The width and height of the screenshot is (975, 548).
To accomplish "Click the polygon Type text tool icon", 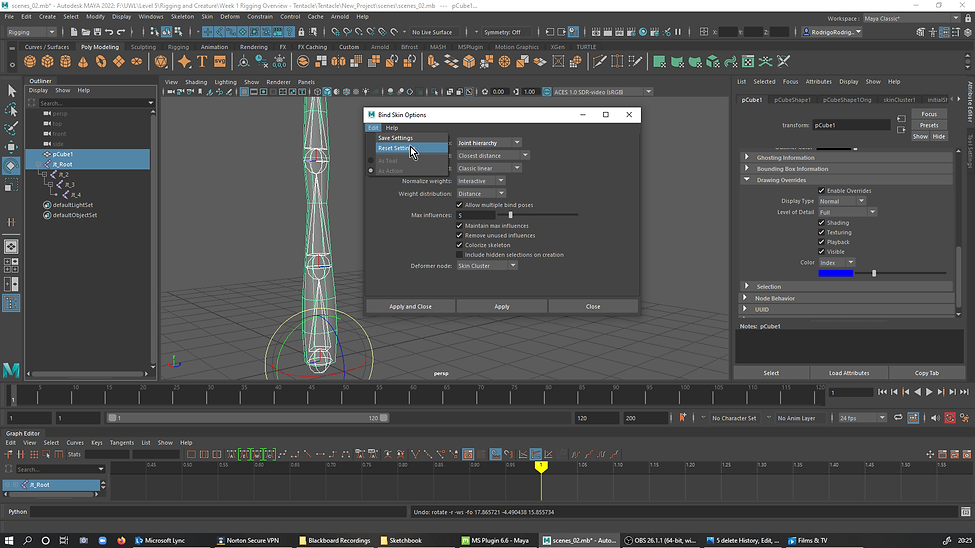I will pos(202,62).
